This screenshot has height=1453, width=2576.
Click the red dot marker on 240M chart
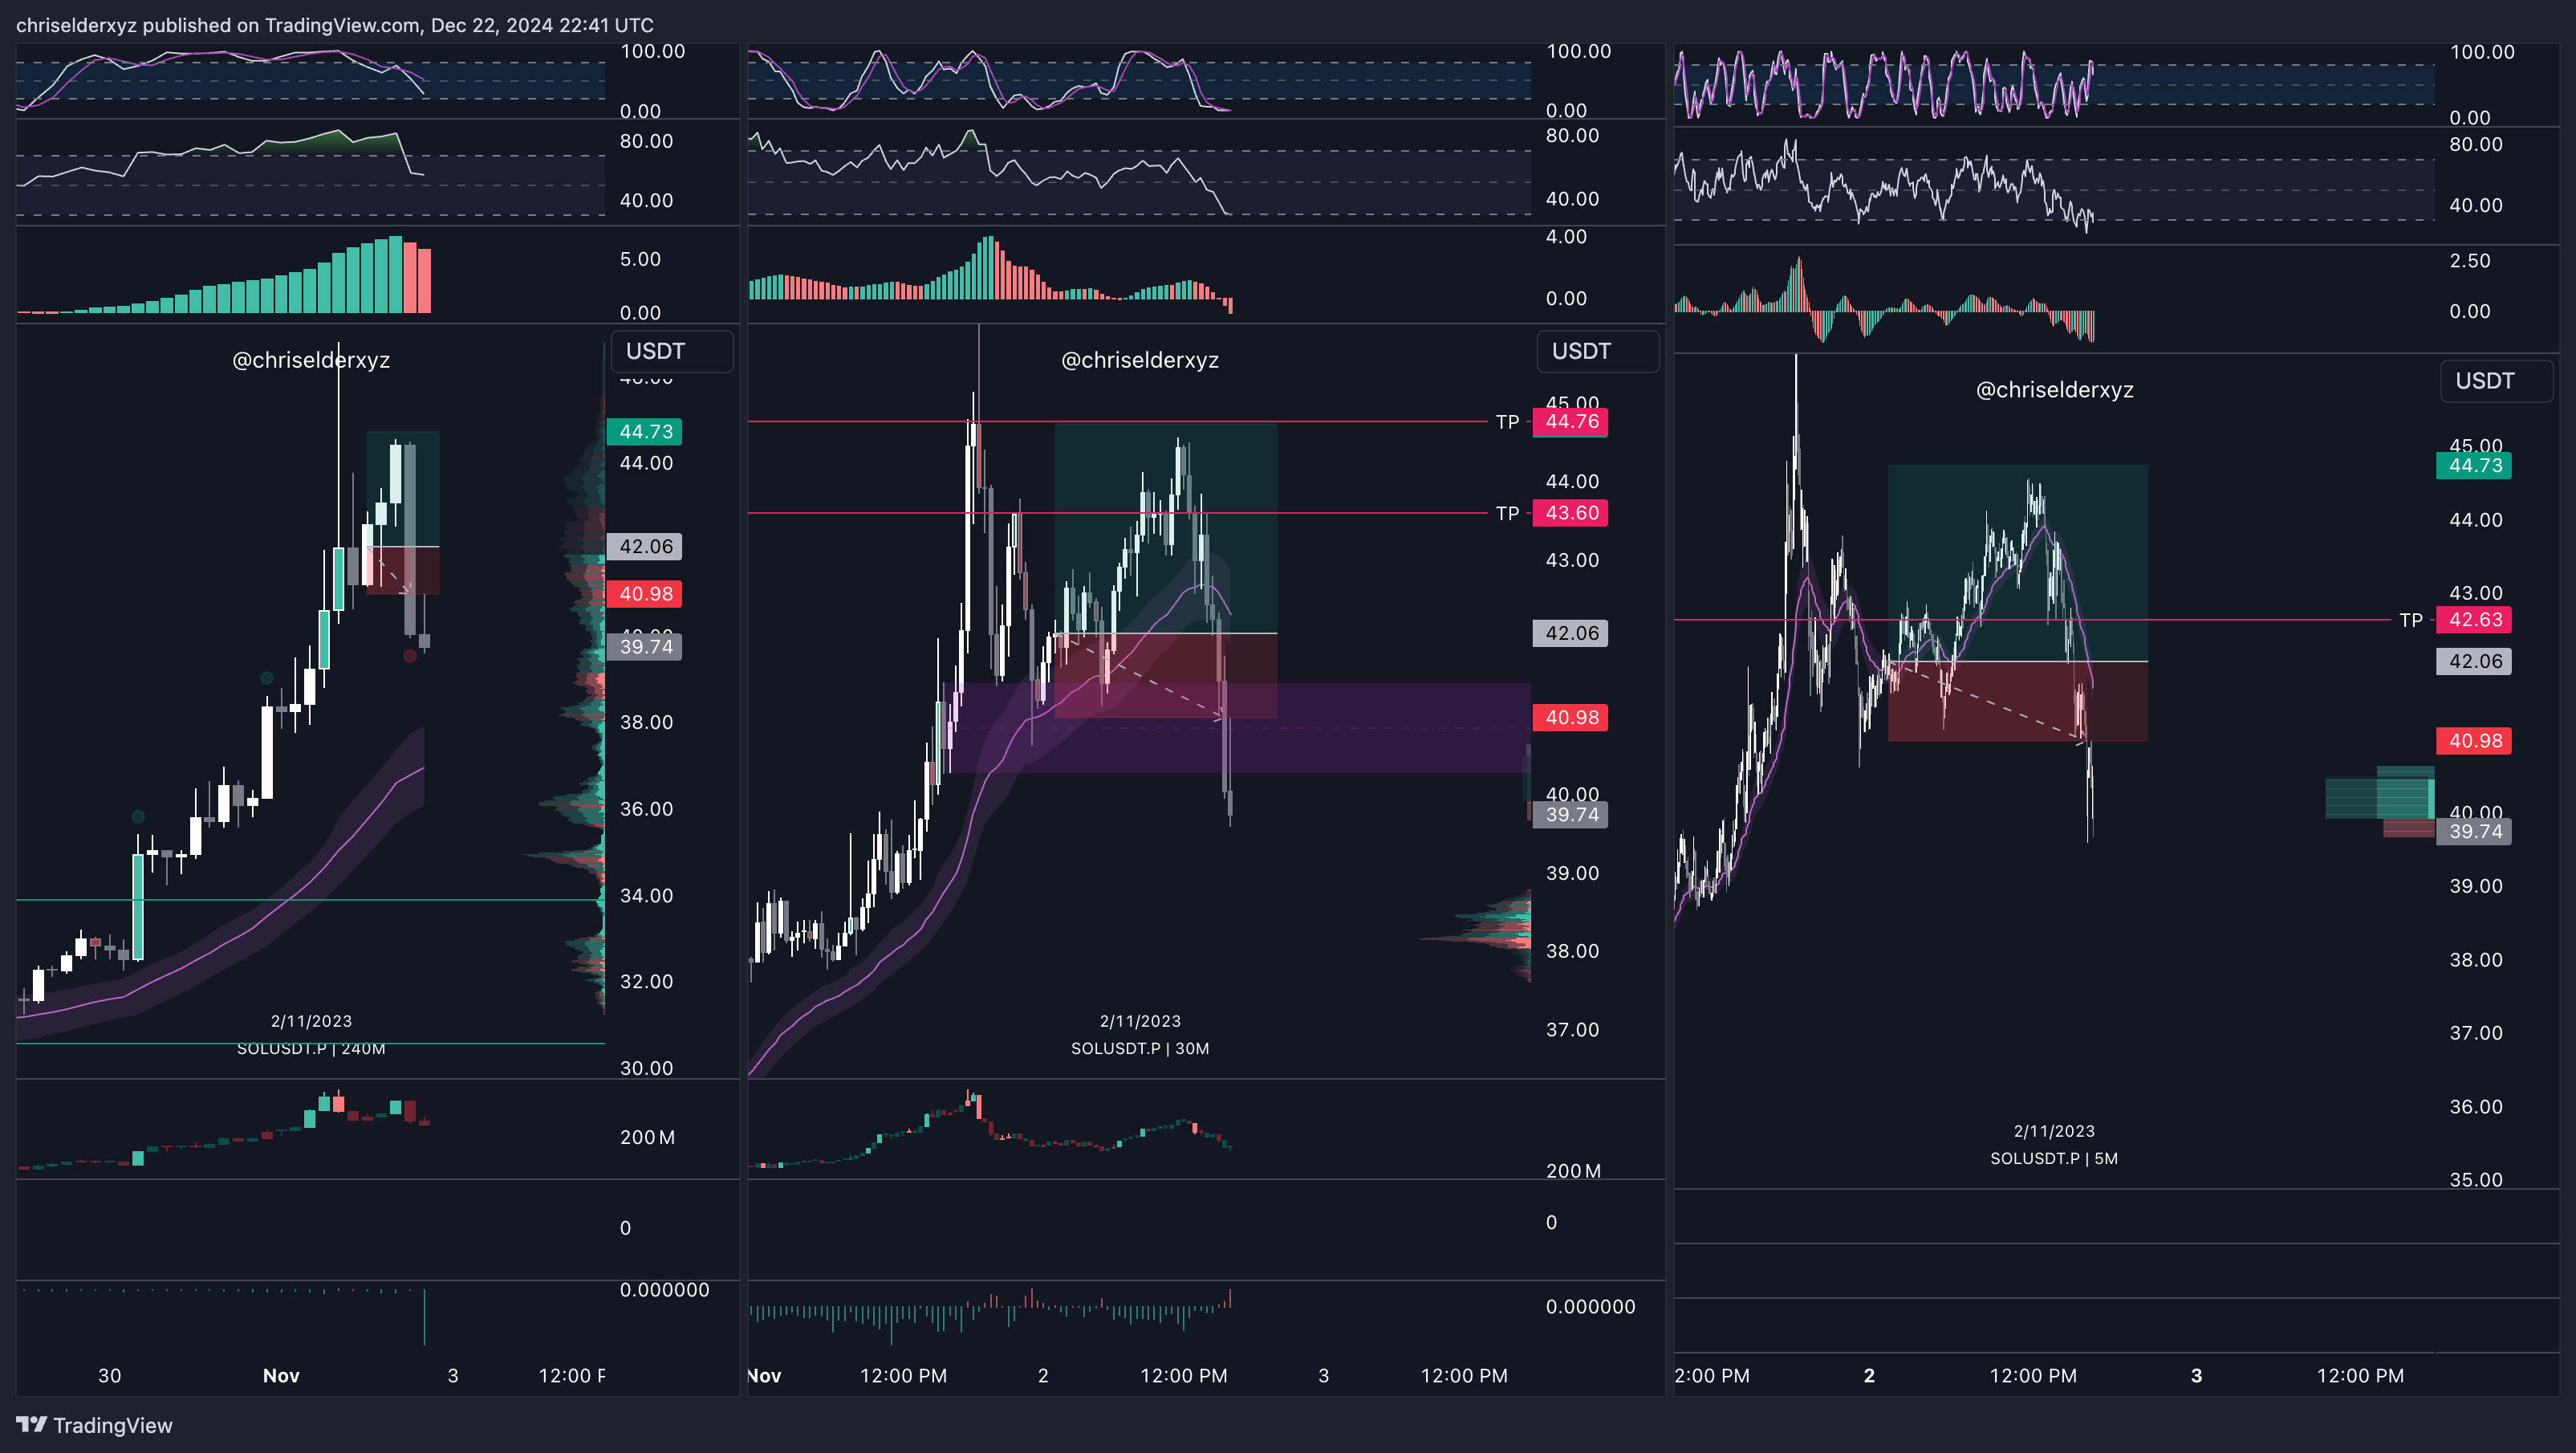pos(410,656)
